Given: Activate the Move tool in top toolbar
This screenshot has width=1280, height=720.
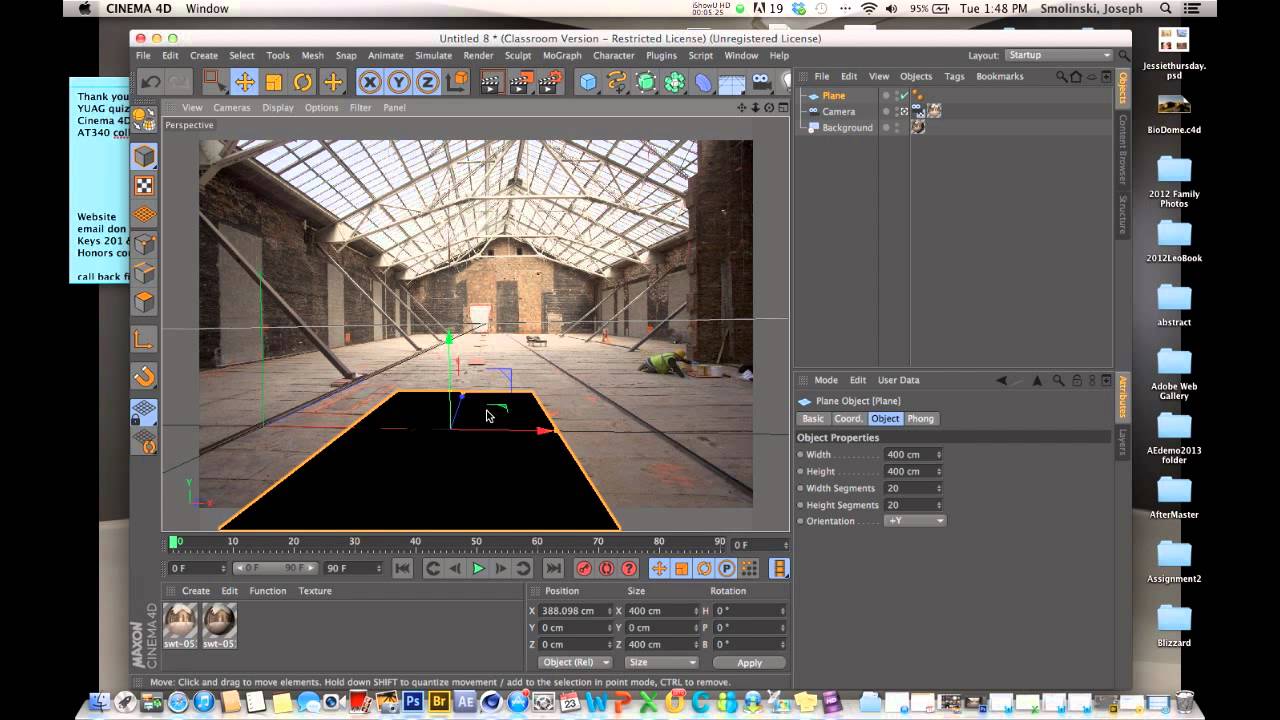Looking at the screenshot, I should (244, 82).
